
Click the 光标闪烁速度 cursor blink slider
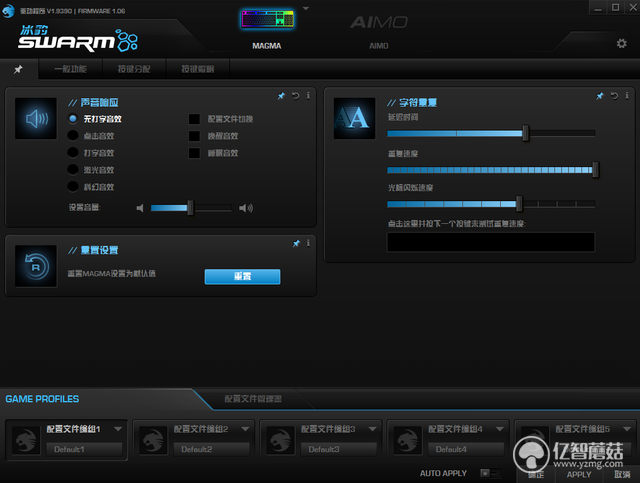[491, 204]
